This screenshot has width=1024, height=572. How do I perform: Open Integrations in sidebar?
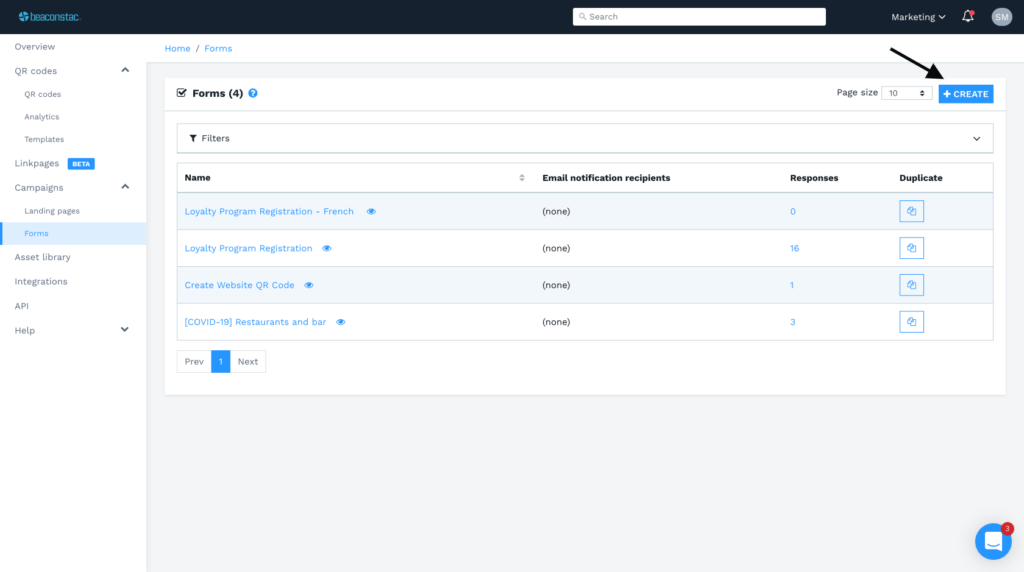[x=40, y=281]
